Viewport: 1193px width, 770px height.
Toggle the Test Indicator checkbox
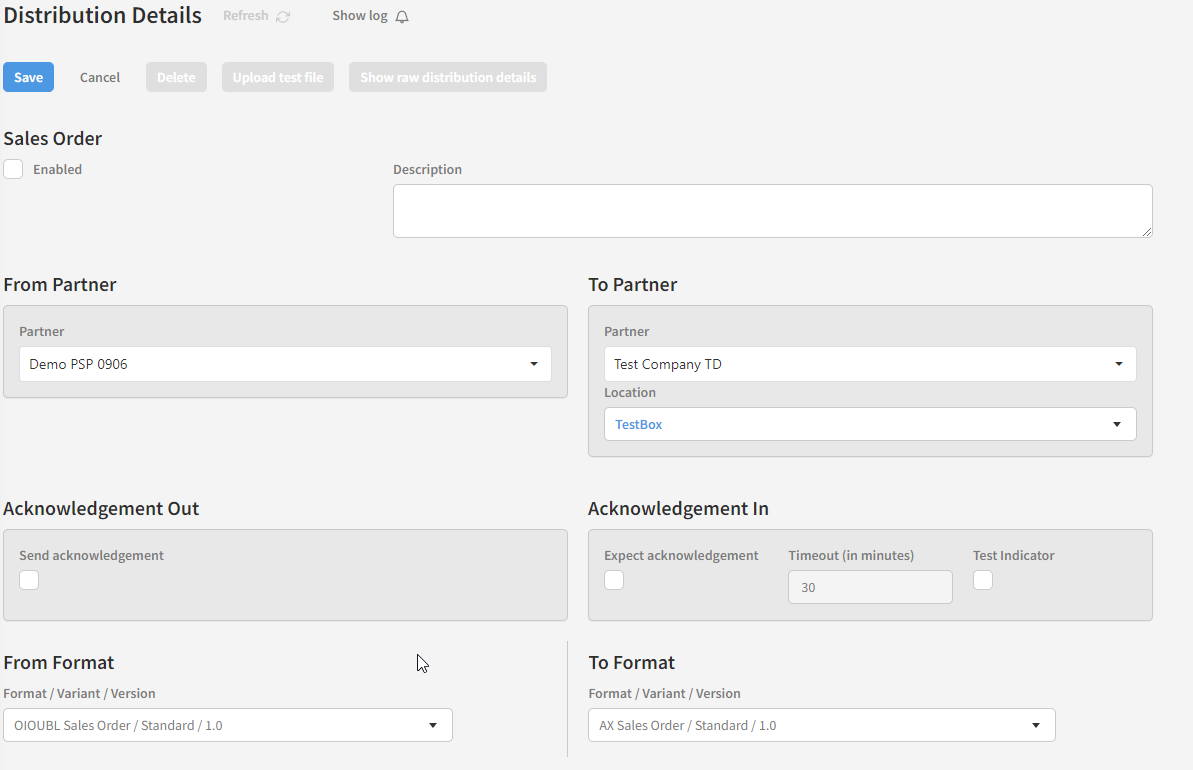coord(983,580)
